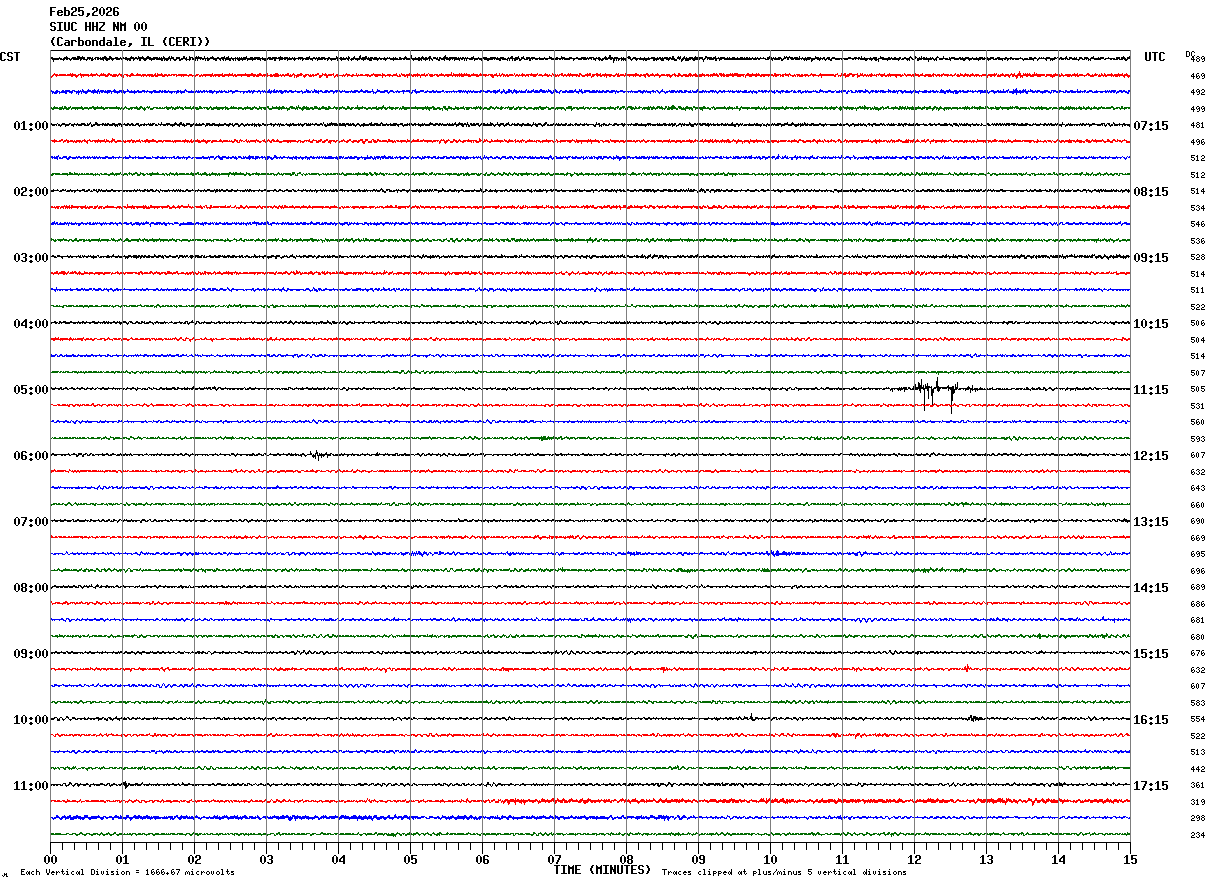1210x886 pixels.
Task: Select the 08:00 CST time label
Action: coord(31,588)
